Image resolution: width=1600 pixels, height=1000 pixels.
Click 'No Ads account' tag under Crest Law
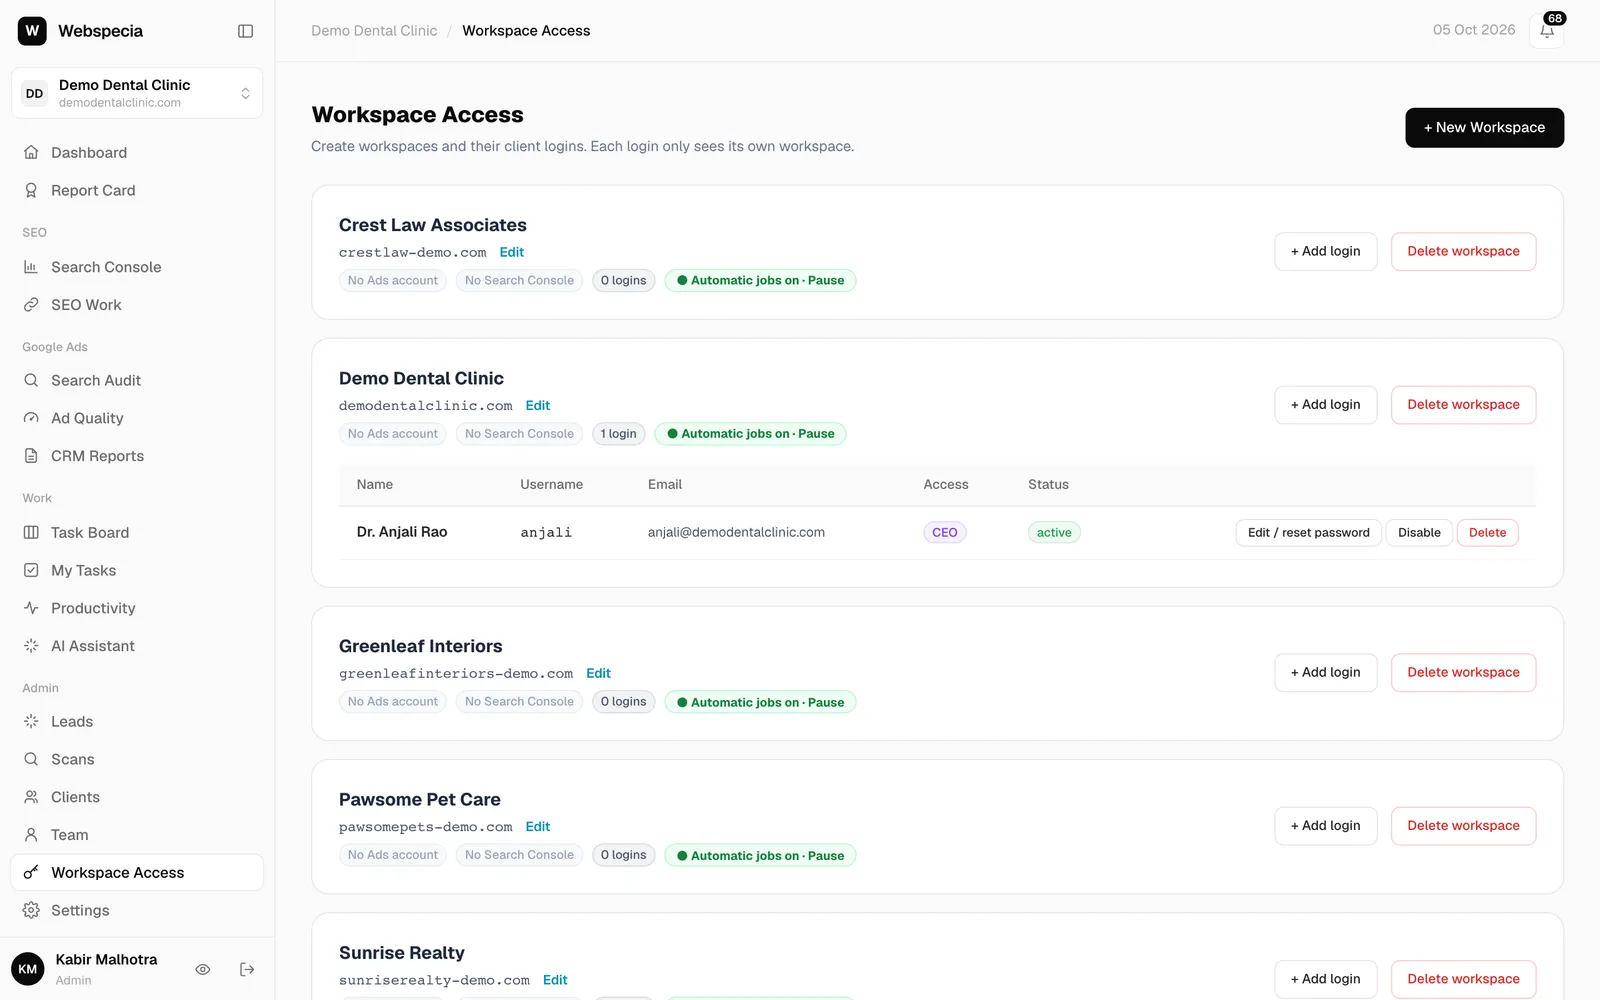pos(393,281)
